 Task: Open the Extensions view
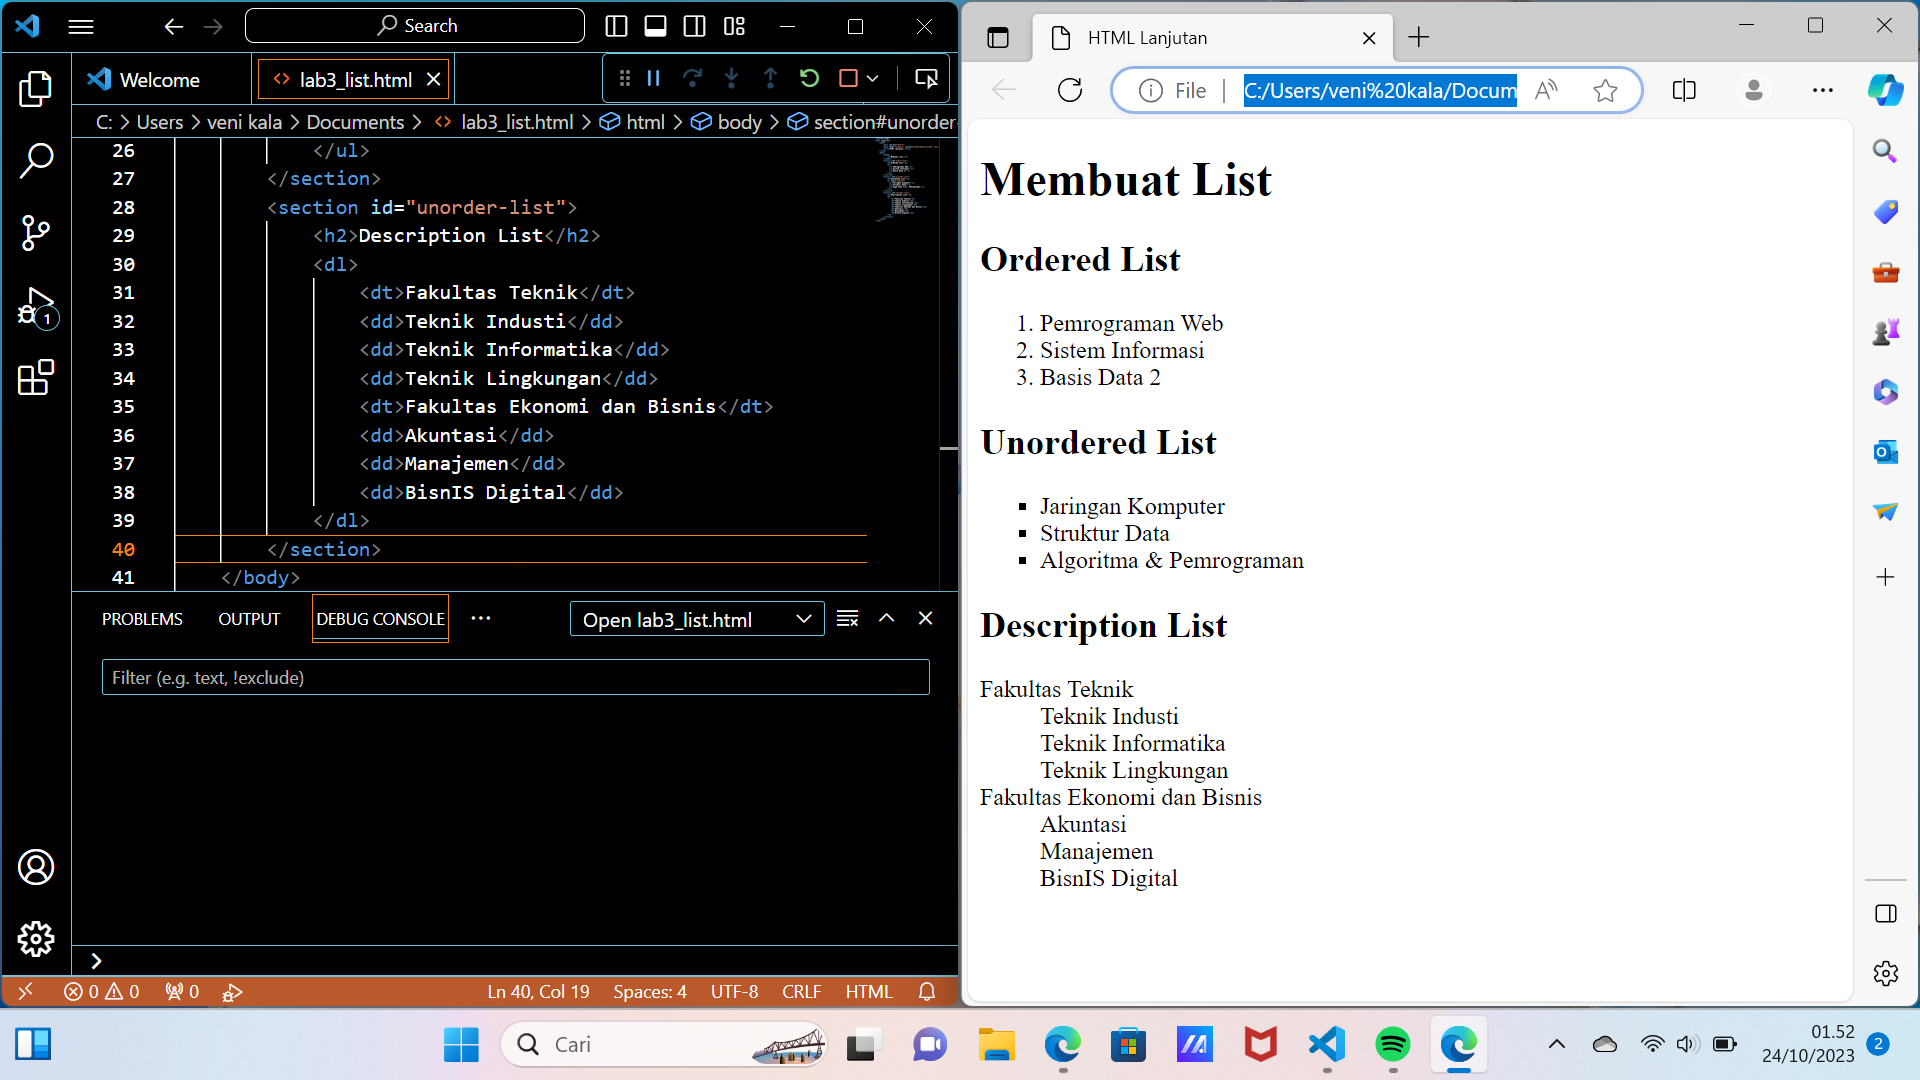36,379
